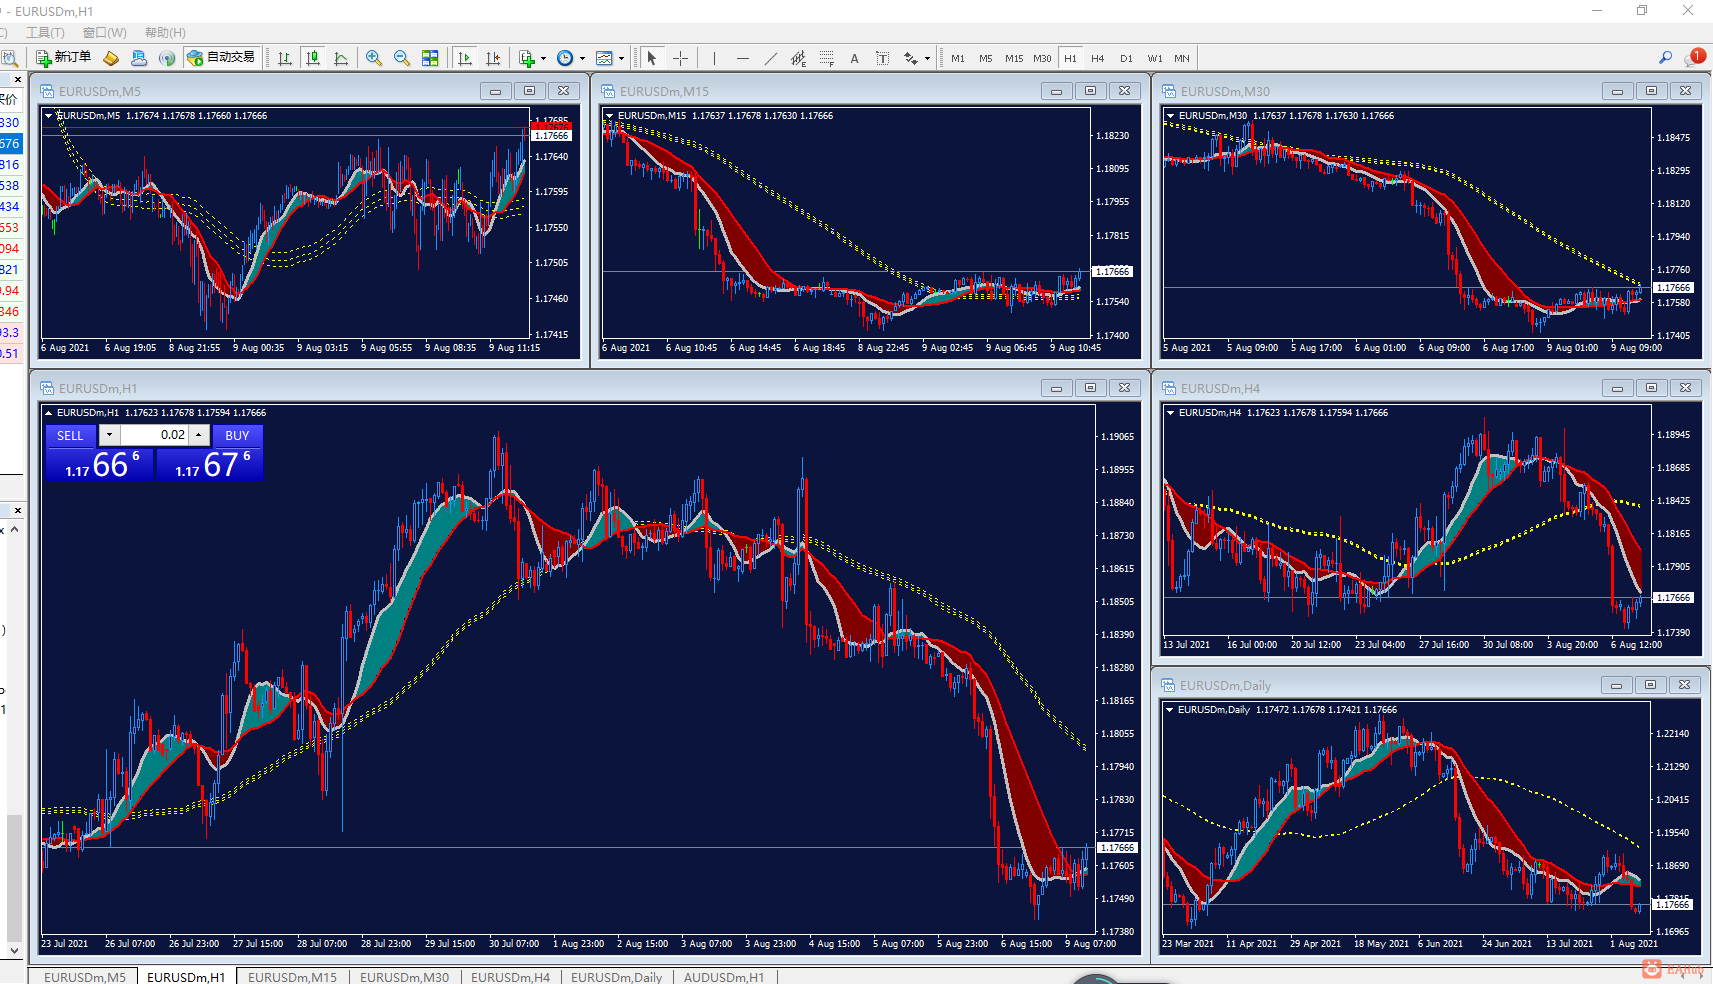1713x984 pixels.
Task: Switch timeframe to W1
Action: pyautogui.click(x=1155, y=58)
